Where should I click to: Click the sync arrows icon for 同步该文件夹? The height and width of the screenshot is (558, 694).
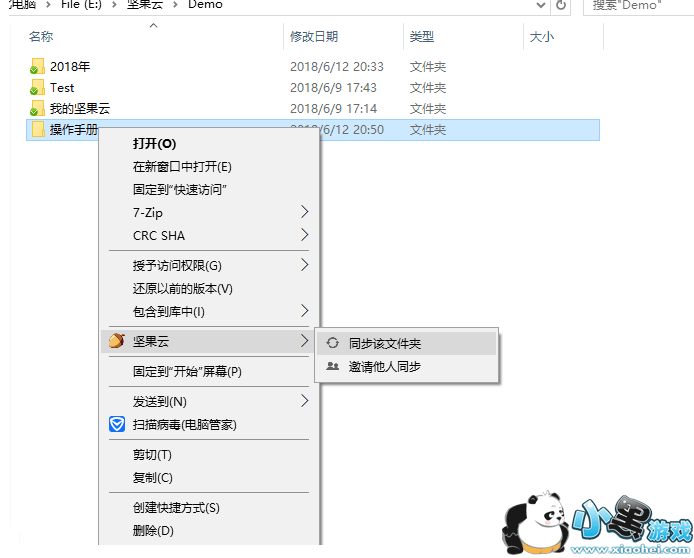point(332,343)
